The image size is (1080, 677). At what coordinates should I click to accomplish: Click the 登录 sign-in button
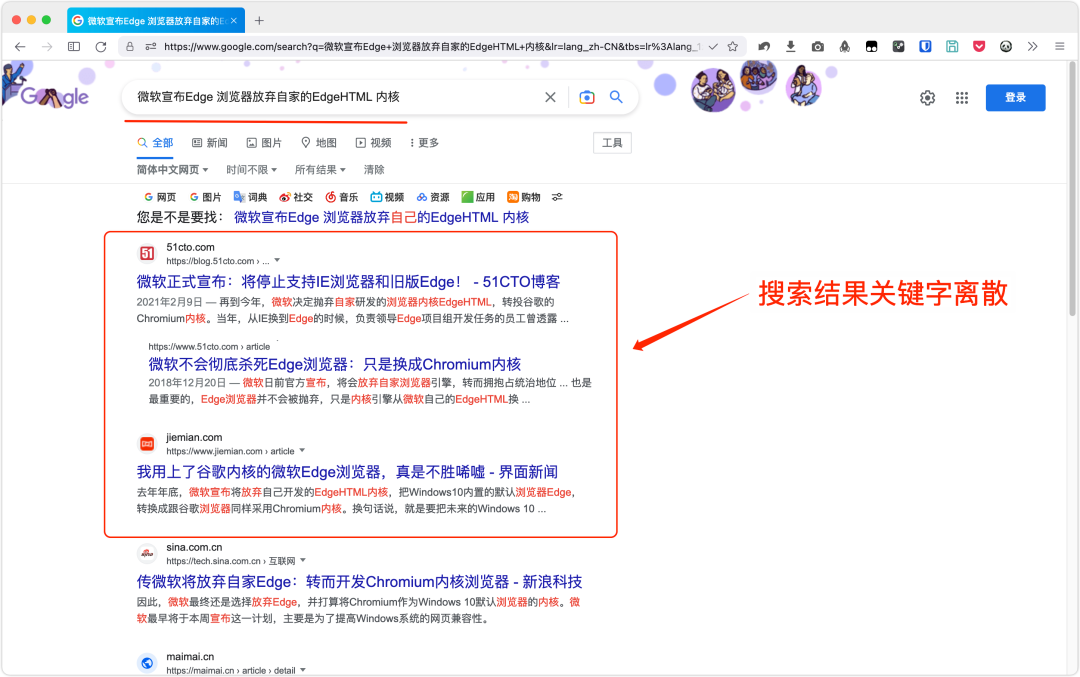(x=1015, y=98)
